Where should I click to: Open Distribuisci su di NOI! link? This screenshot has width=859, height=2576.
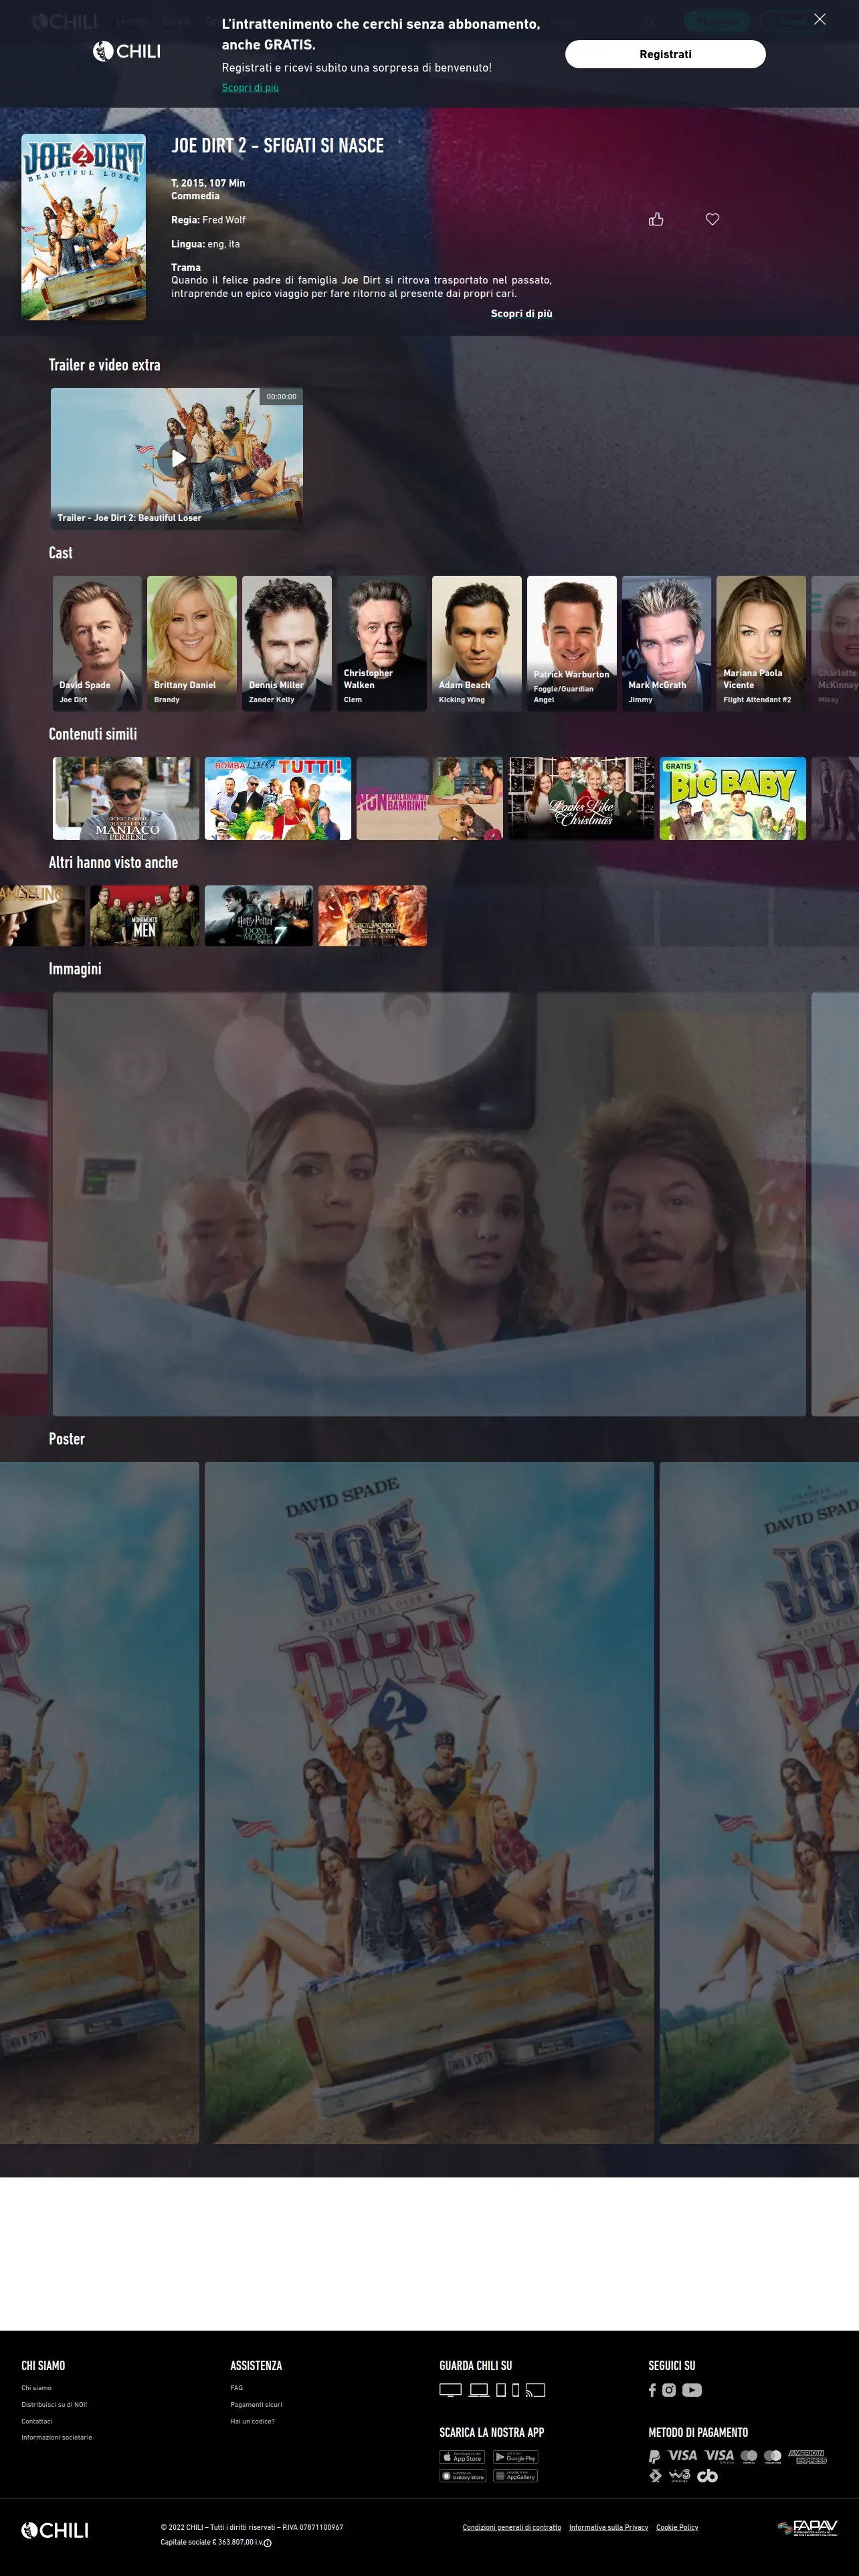(x=54, y=2404)
